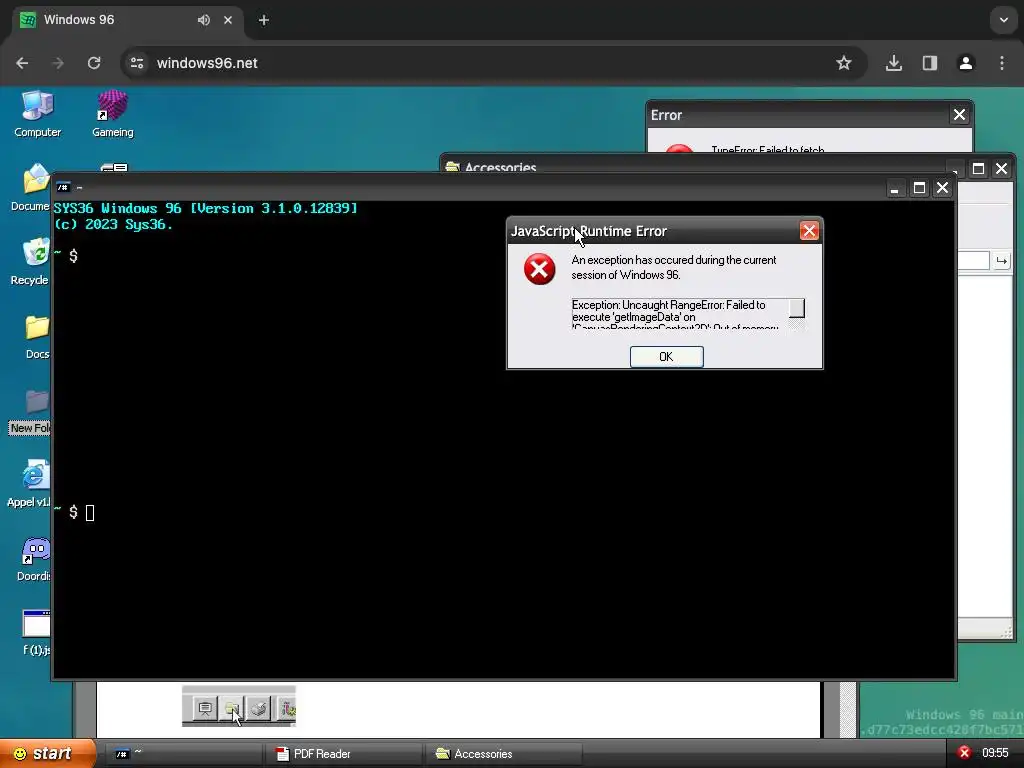Close the Error window behind
The image size is (1024, 768).
[959, 115]
